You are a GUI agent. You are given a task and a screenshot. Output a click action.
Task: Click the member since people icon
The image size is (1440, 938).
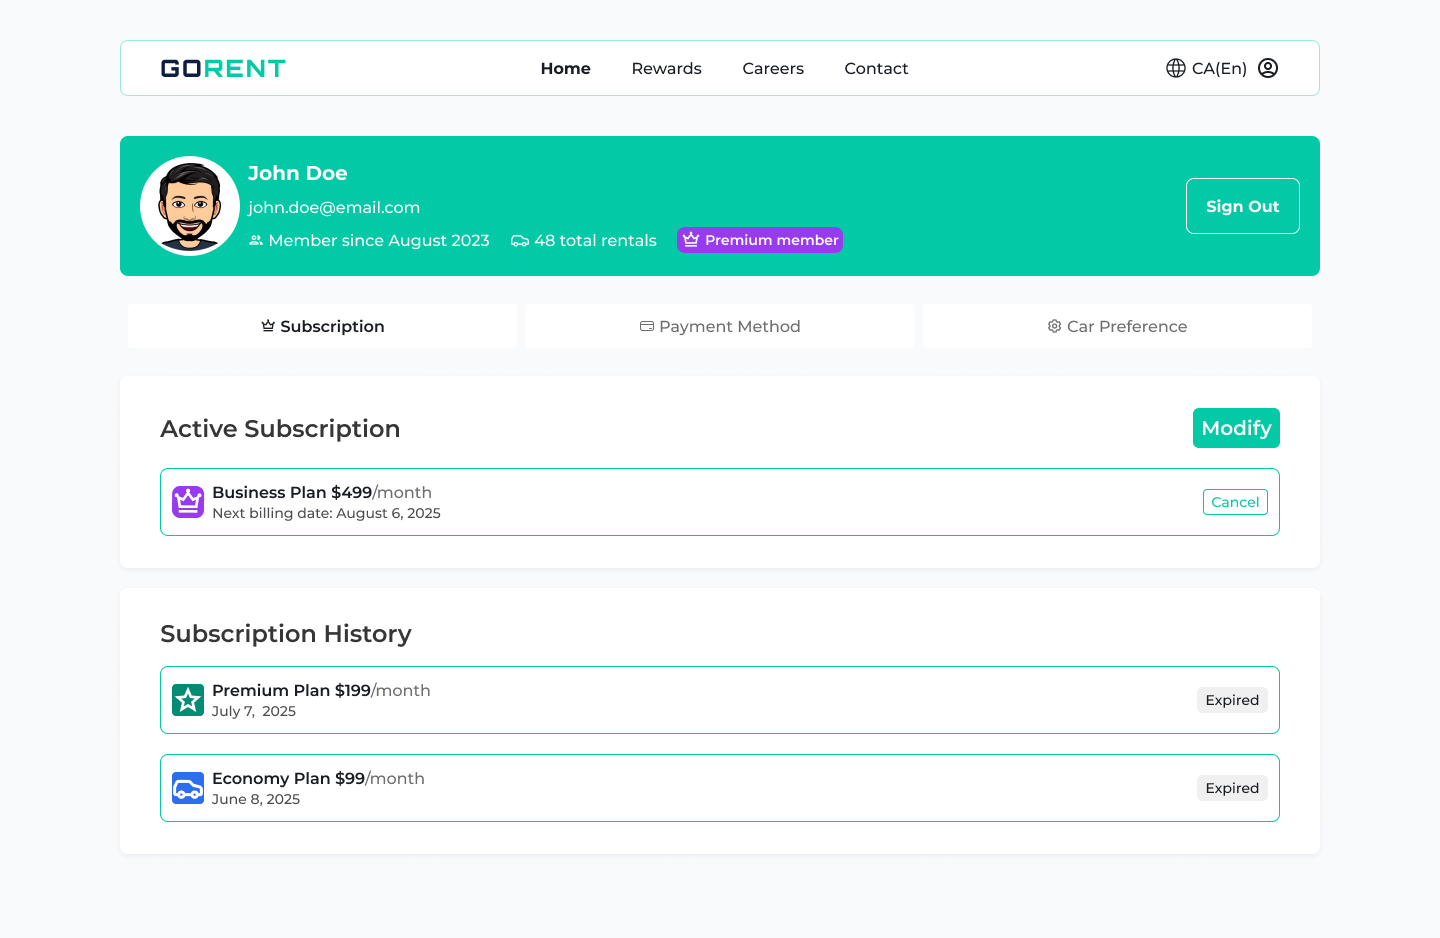(256, 241)
